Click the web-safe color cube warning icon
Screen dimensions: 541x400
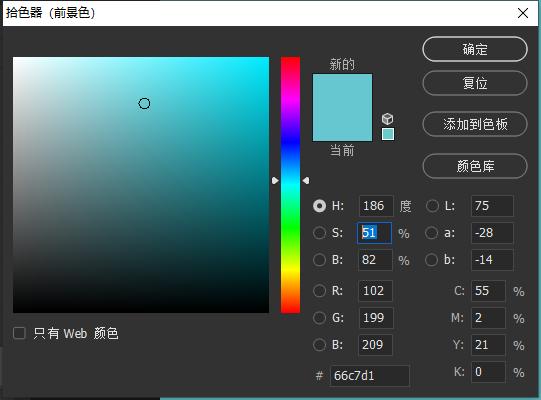(387, 119)
